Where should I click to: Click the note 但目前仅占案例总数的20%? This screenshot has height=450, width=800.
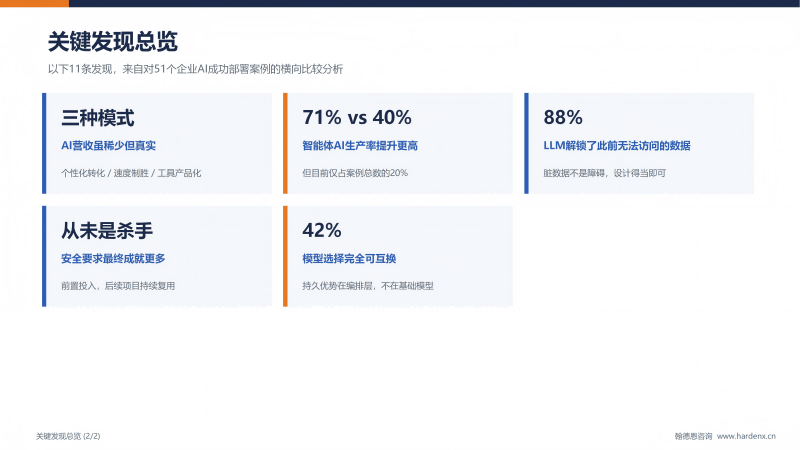355,173
